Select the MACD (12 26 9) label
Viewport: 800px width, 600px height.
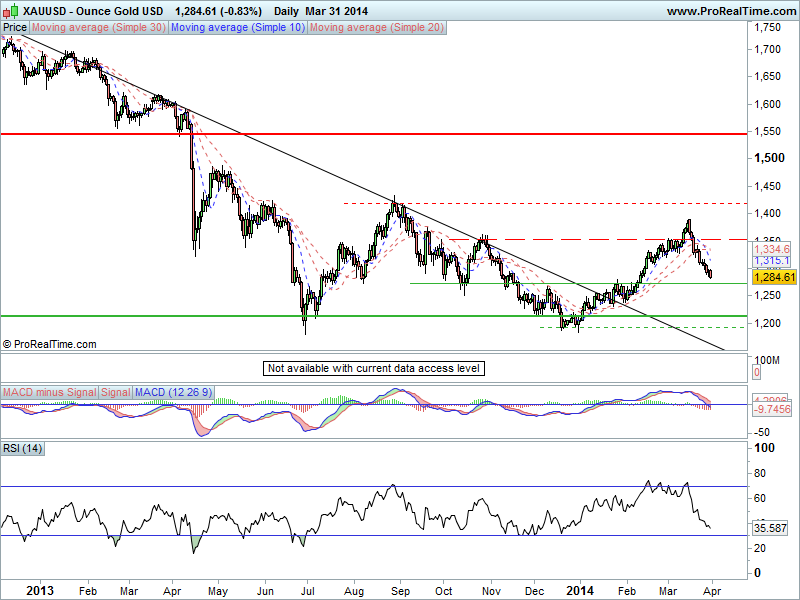(x=173, y=392)
